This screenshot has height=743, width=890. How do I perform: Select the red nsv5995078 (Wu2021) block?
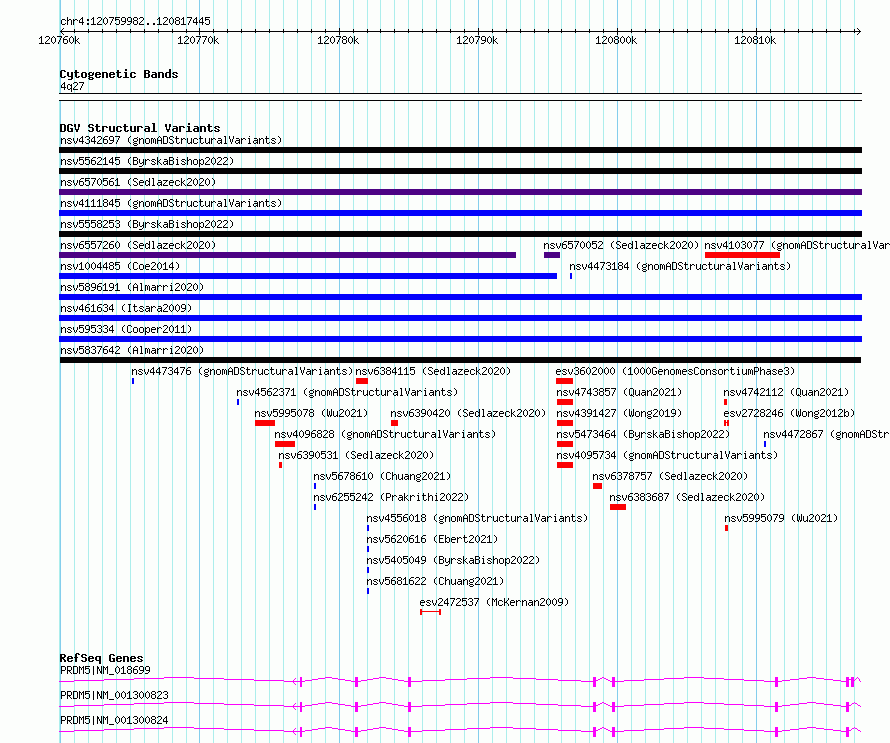pos(265,423)
